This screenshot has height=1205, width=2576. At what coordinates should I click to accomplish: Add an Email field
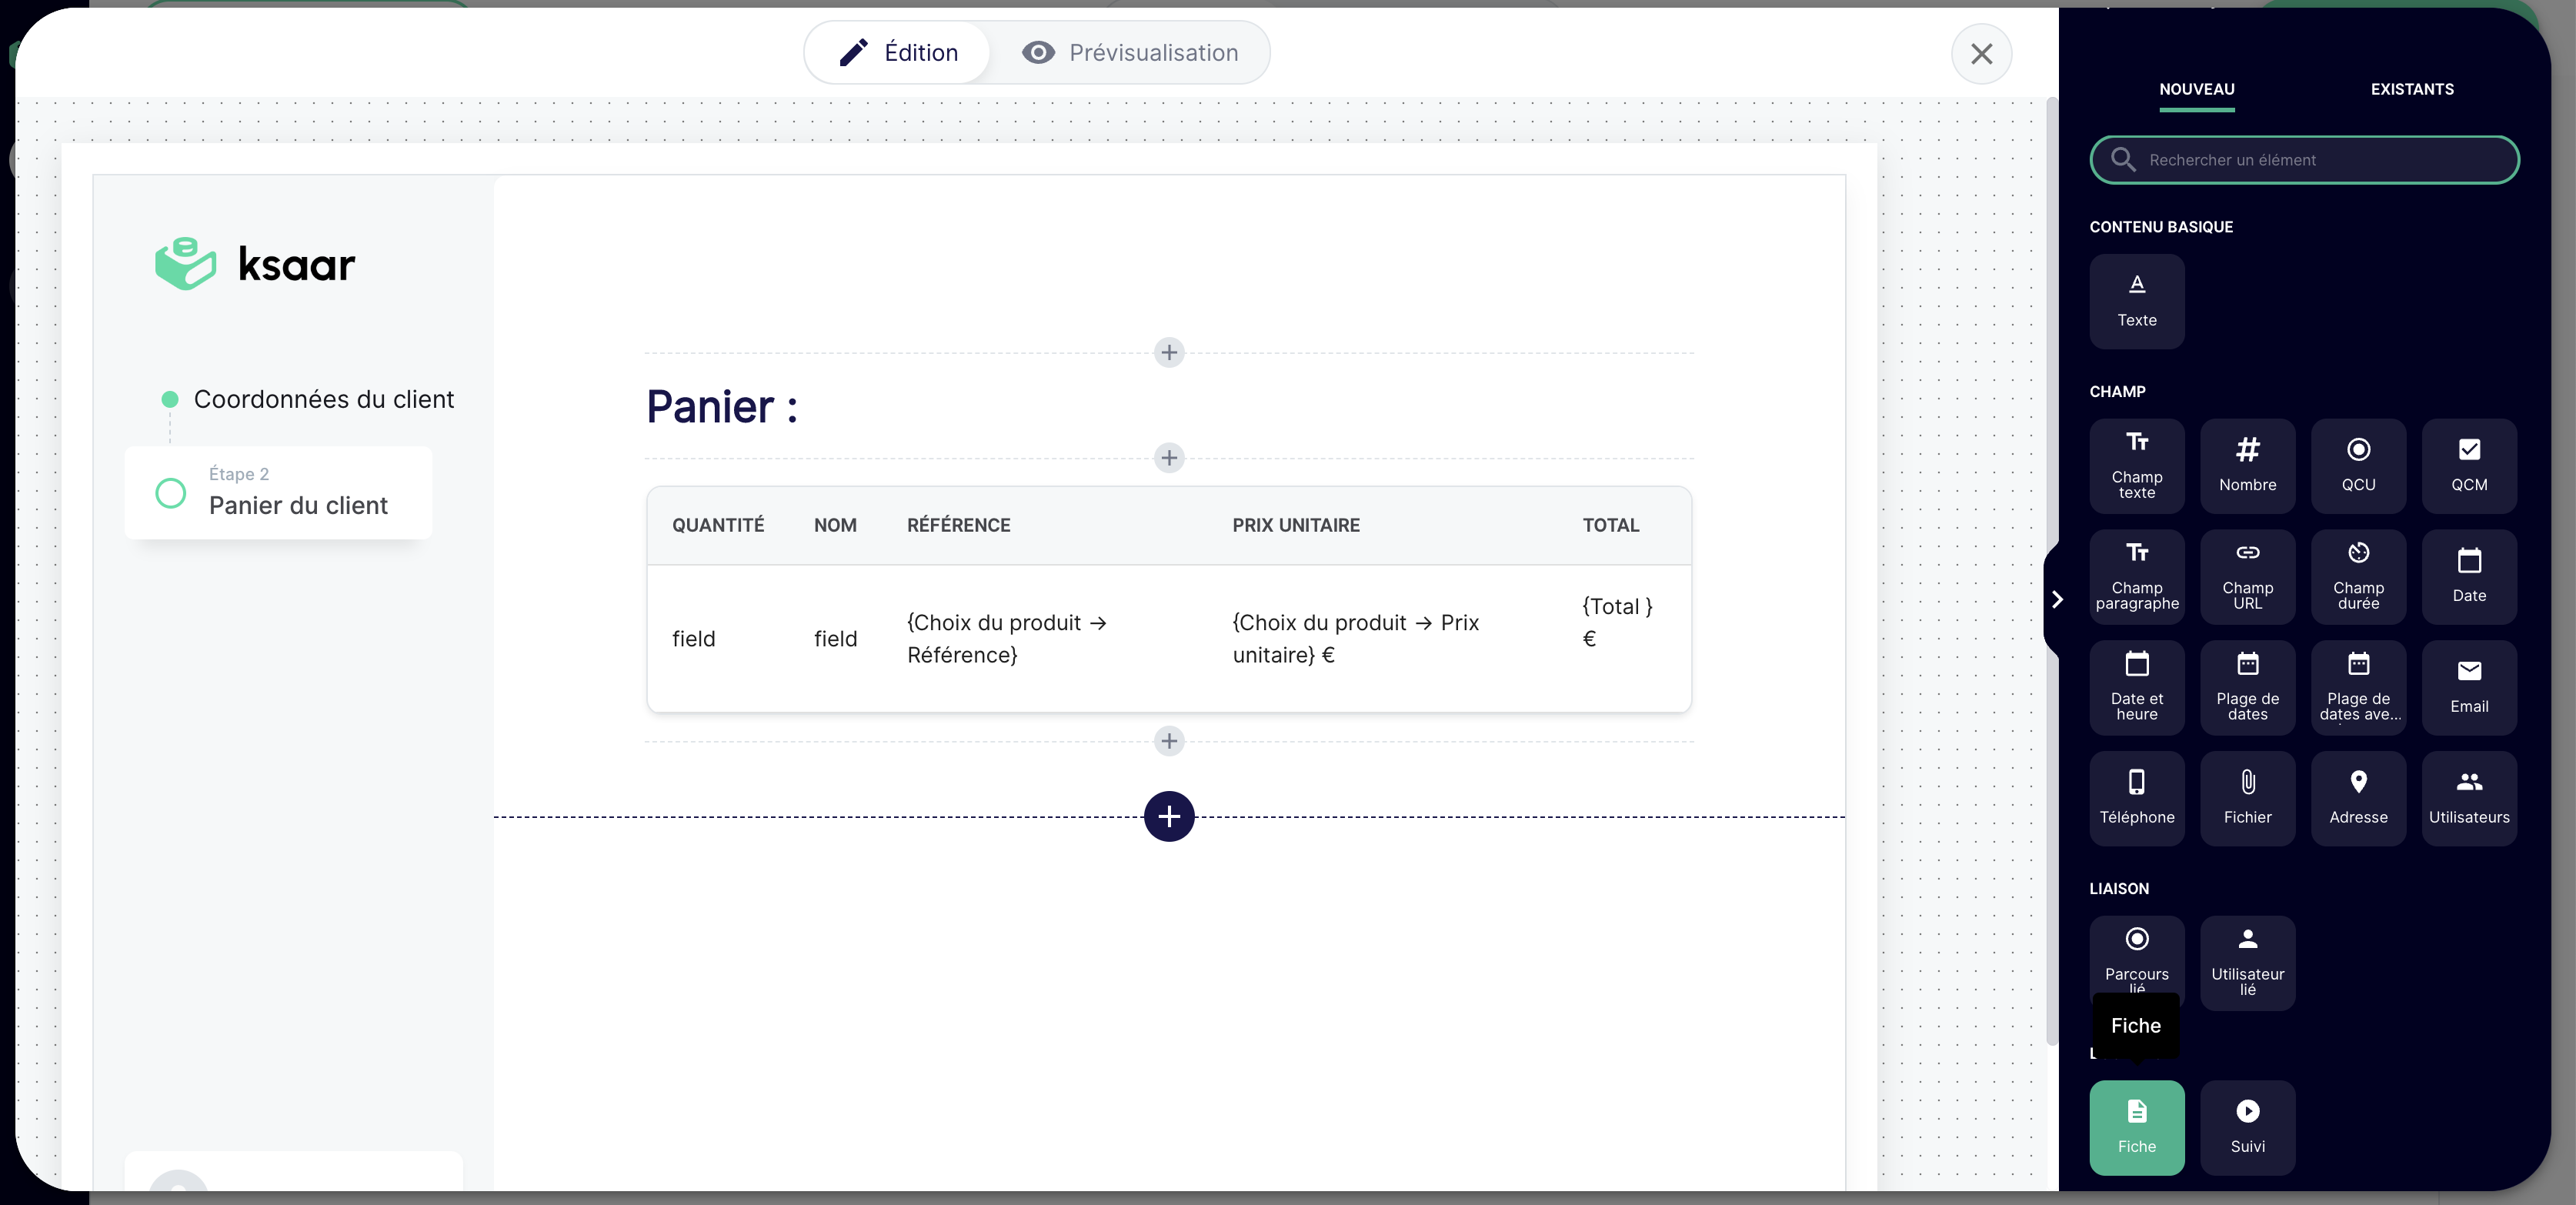coord(2469,688)
